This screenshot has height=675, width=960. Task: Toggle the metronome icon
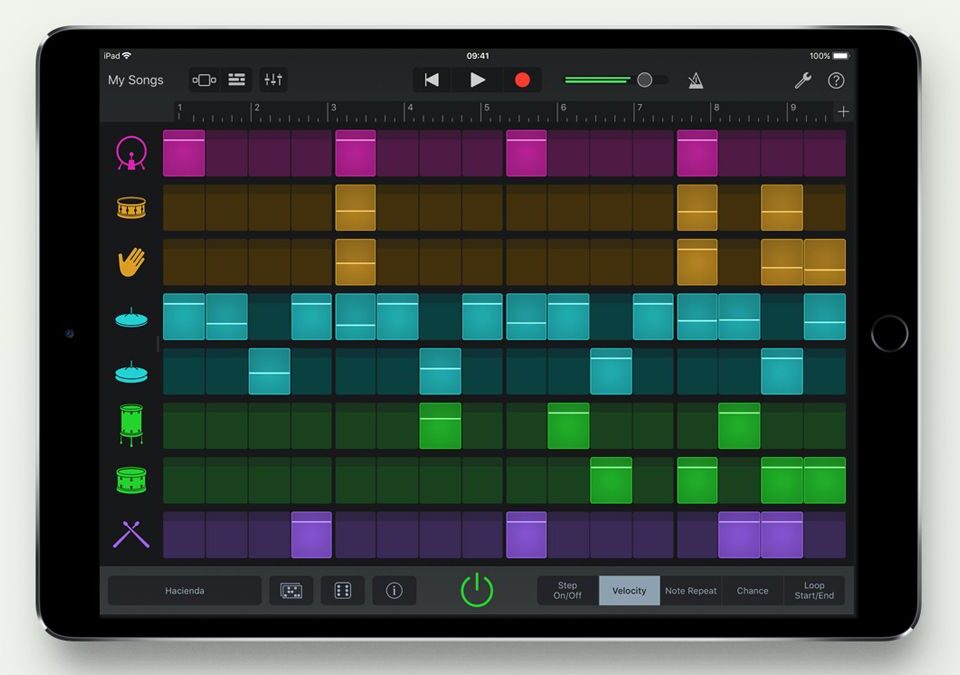pos(695,80)
